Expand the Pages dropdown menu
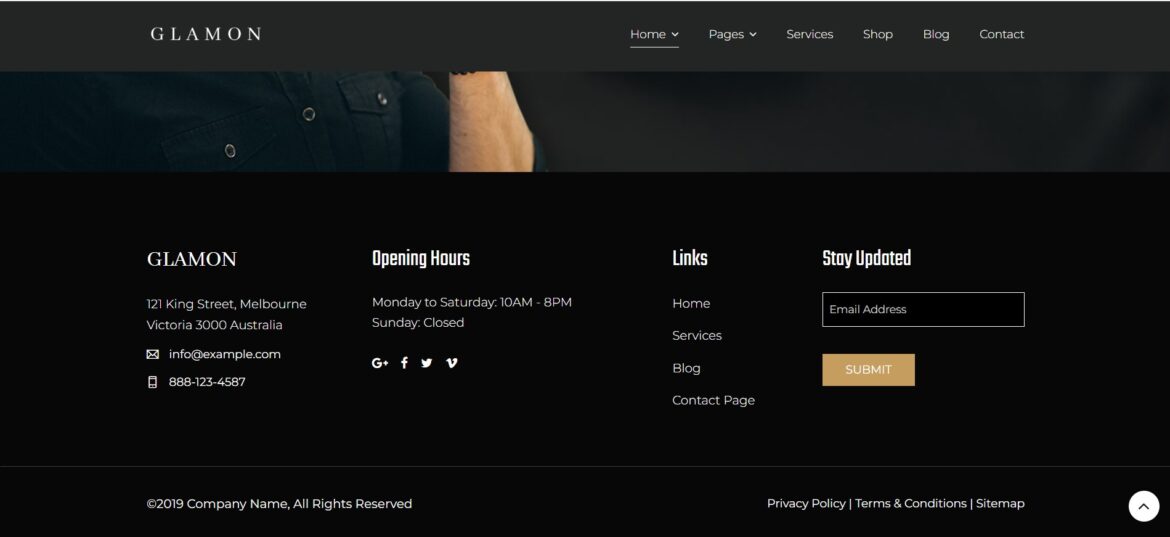 (x=732, y=34)
